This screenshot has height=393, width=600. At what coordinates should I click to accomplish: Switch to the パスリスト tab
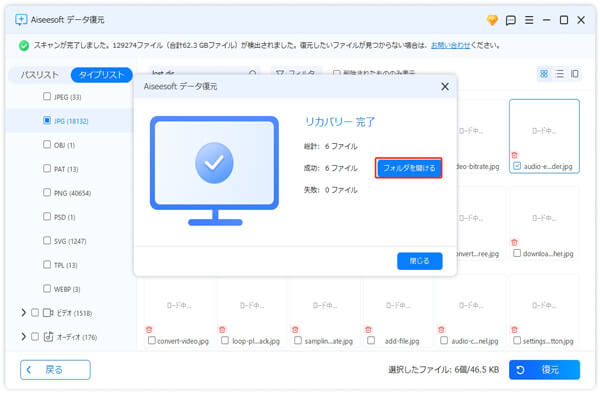click(x=39, y=75)
